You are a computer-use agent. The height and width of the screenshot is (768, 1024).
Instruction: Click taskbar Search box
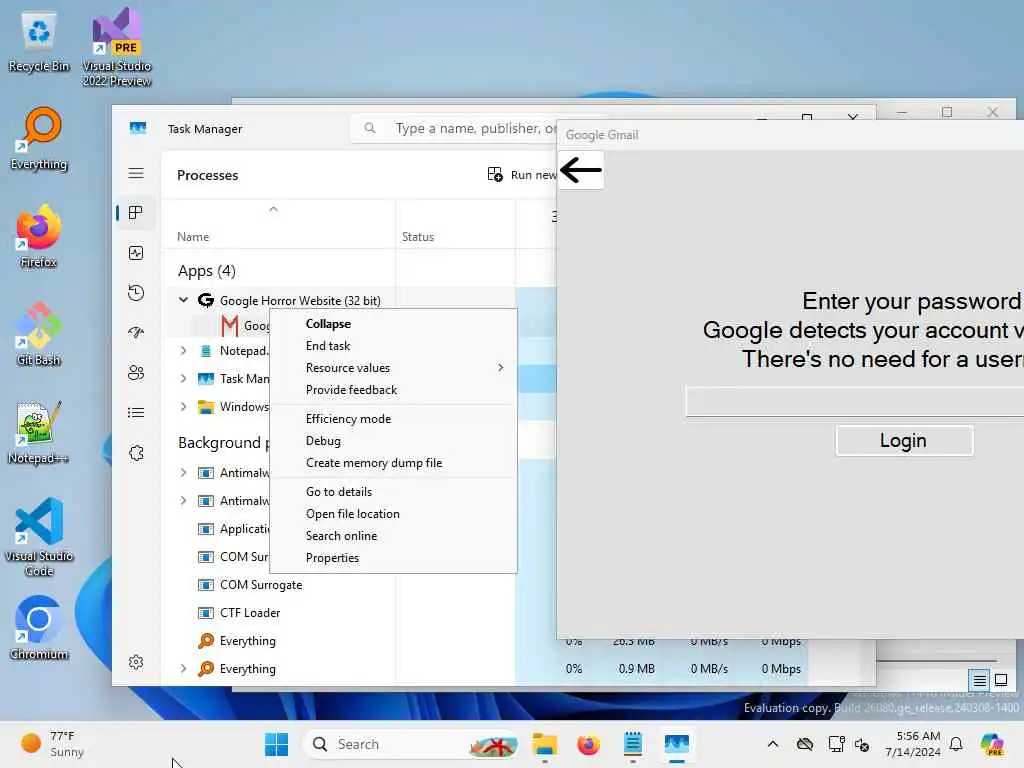pos(411,744)
